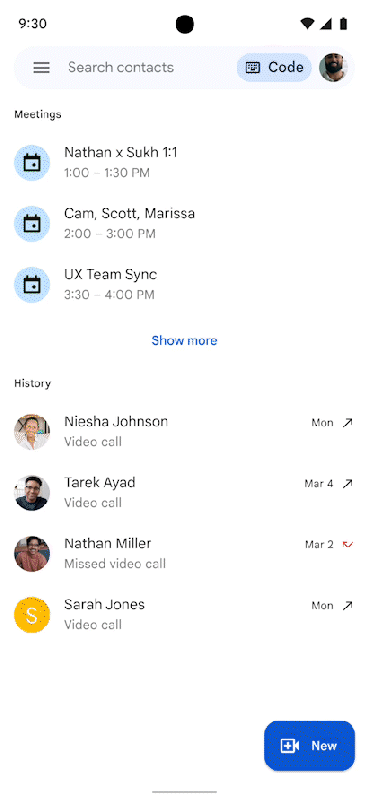Image resolution: width=370 pixels, height=800 pixels.
Task: Start a New video meeting
Action: (309, 745)
